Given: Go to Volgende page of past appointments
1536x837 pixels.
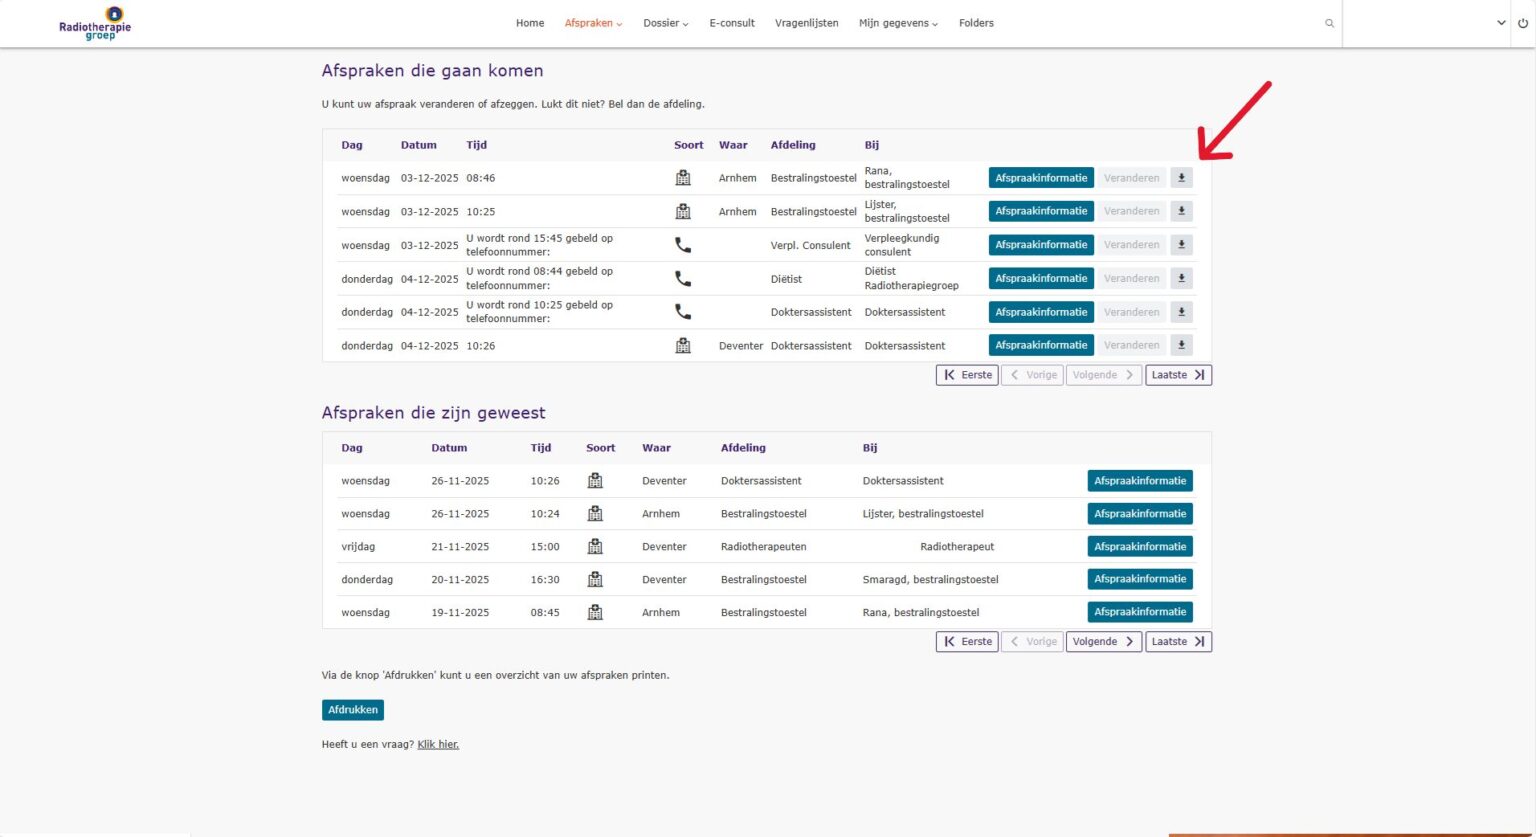Looking at the screenshot, I should click(1104, 642).
